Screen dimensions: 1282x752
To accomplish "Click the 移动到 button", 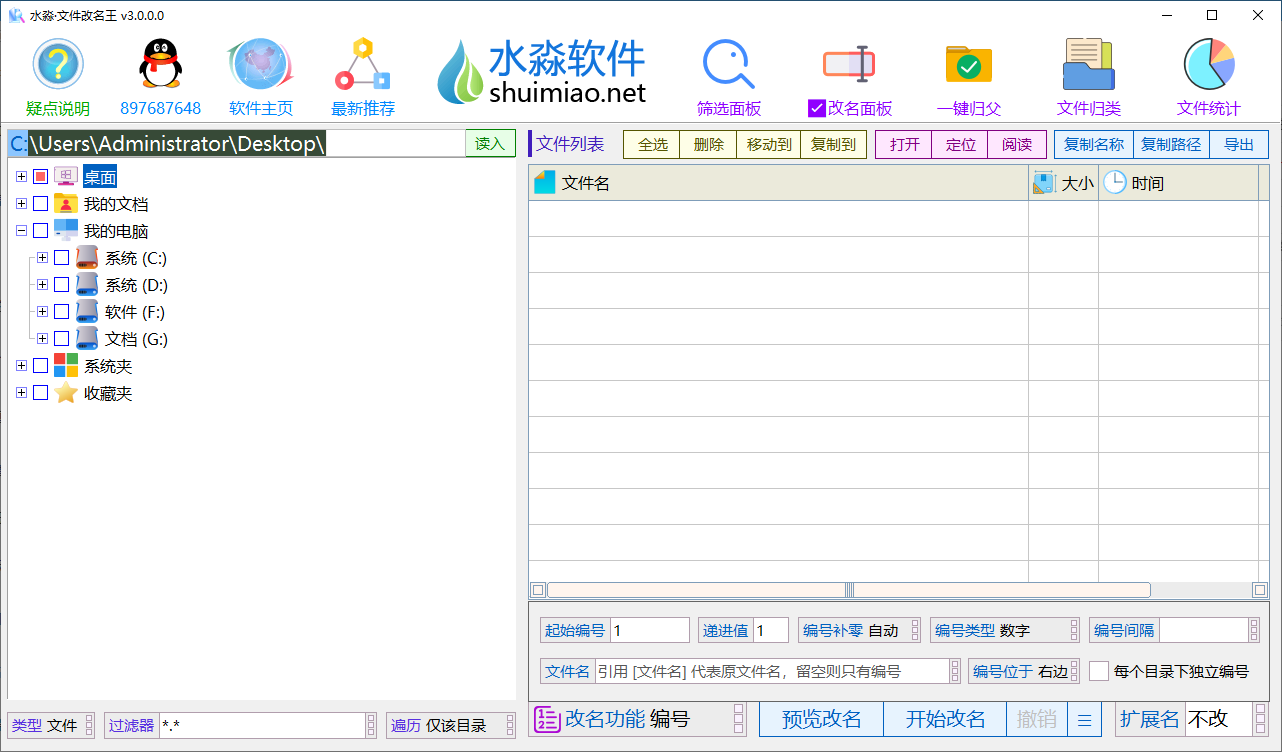I will tap(768, 144).
